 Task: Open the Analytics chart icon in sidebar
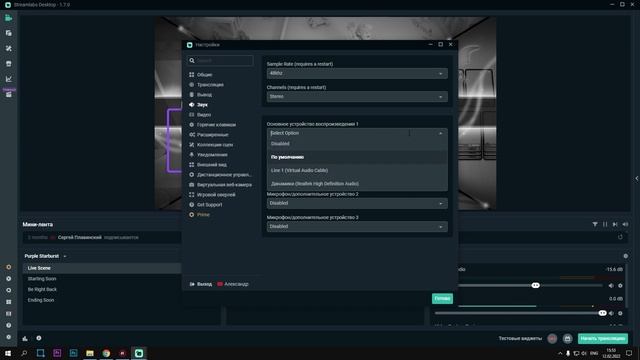coord(9,79)
